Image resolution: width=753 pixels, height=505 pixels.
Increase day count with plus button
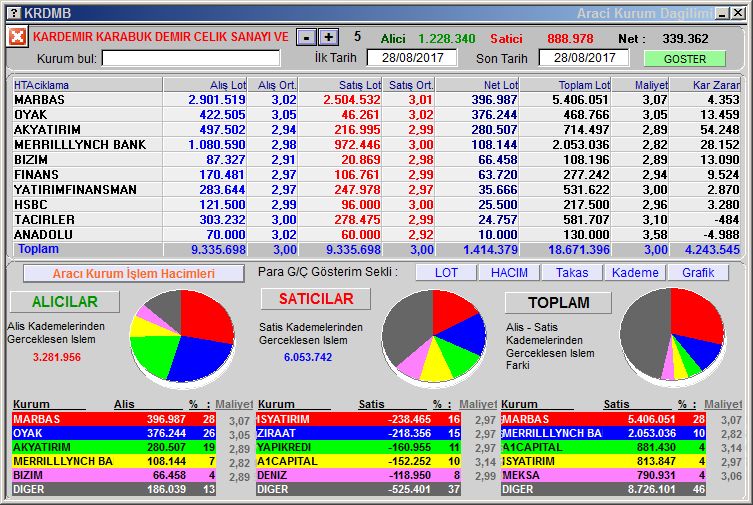328,37
